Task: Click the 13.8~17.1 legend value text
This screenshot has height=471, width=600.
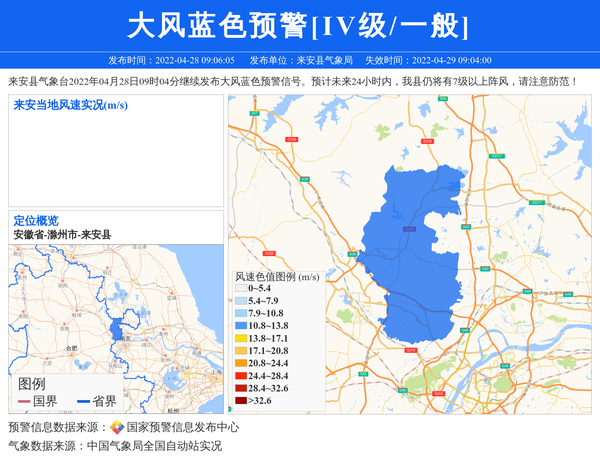Action: (268, 339)
